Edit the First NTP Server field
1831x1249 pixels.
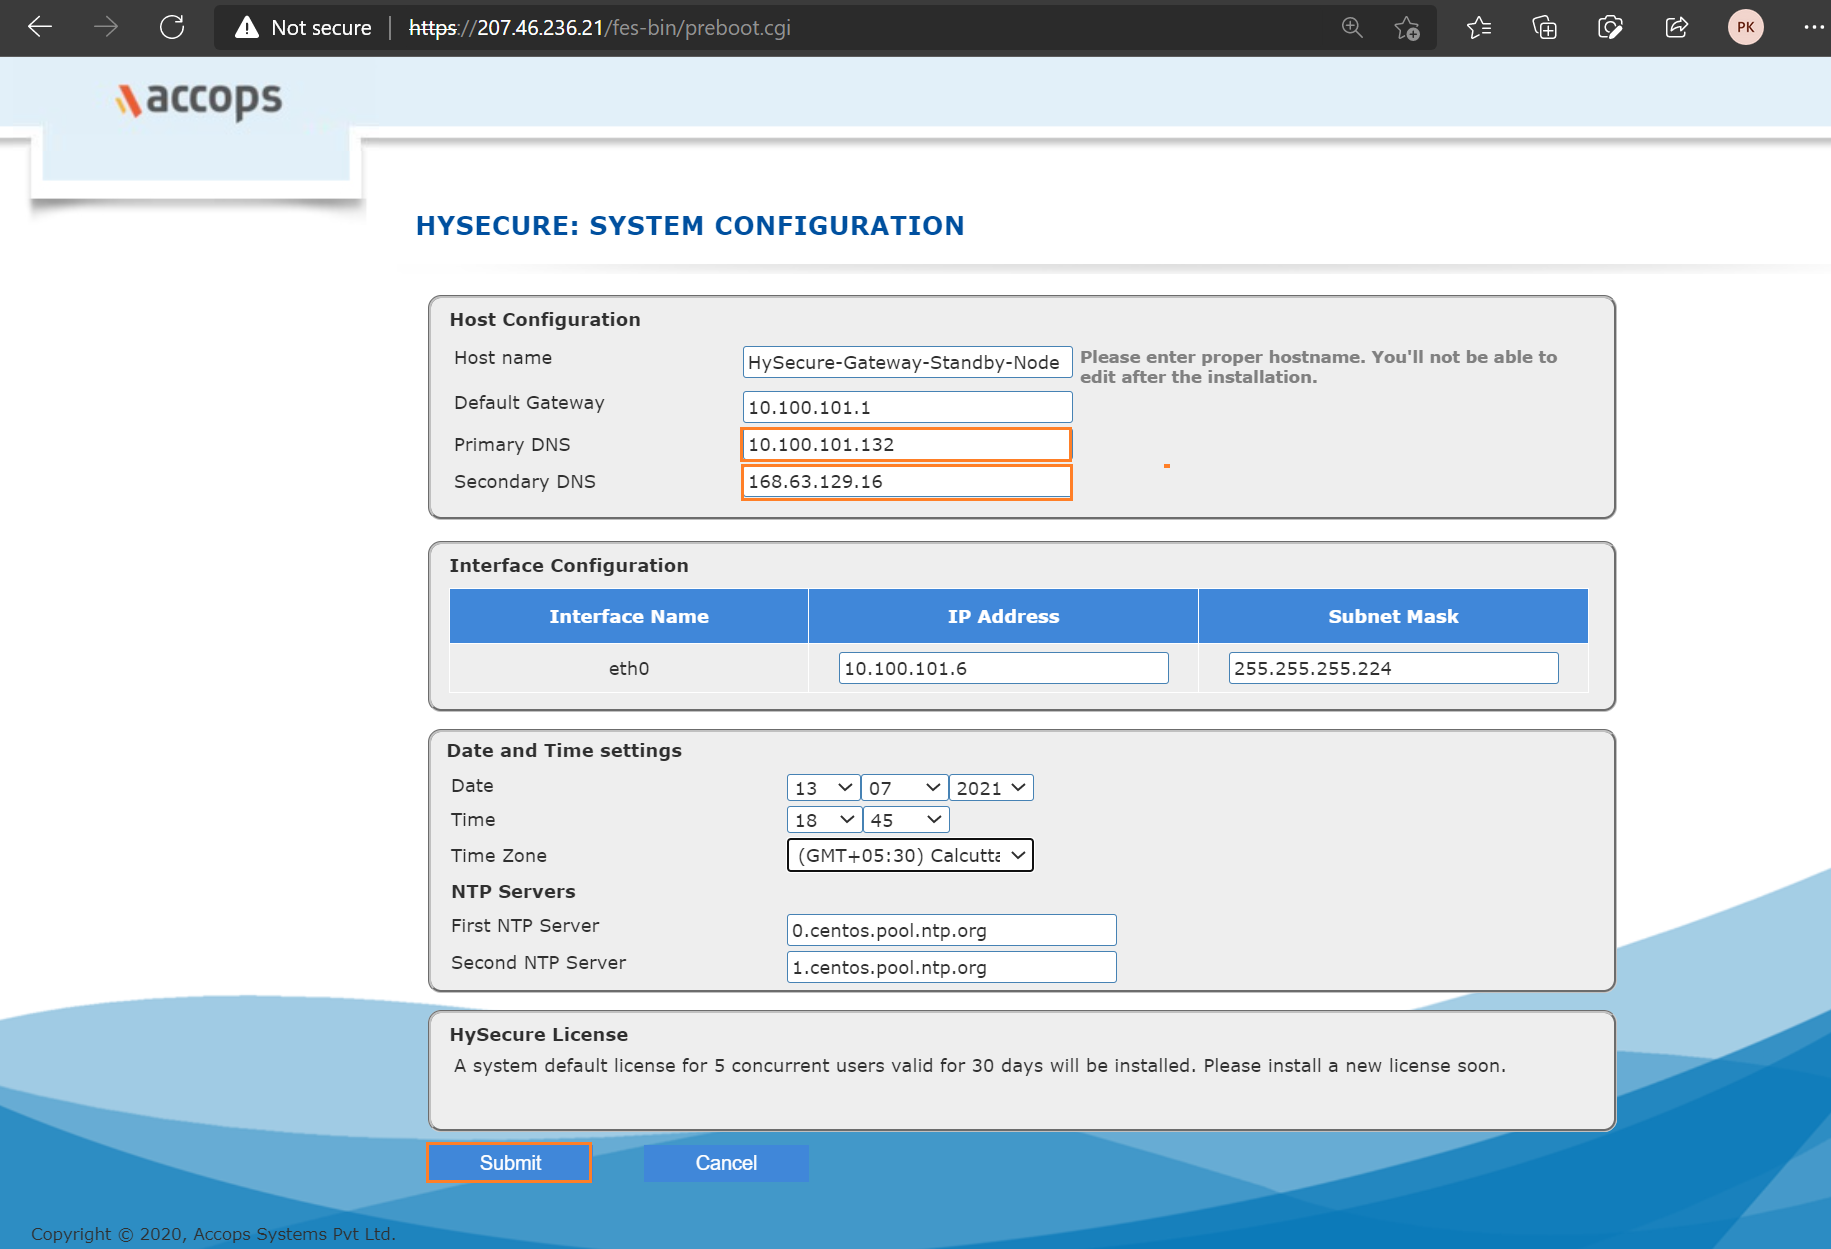pos(951,930)
